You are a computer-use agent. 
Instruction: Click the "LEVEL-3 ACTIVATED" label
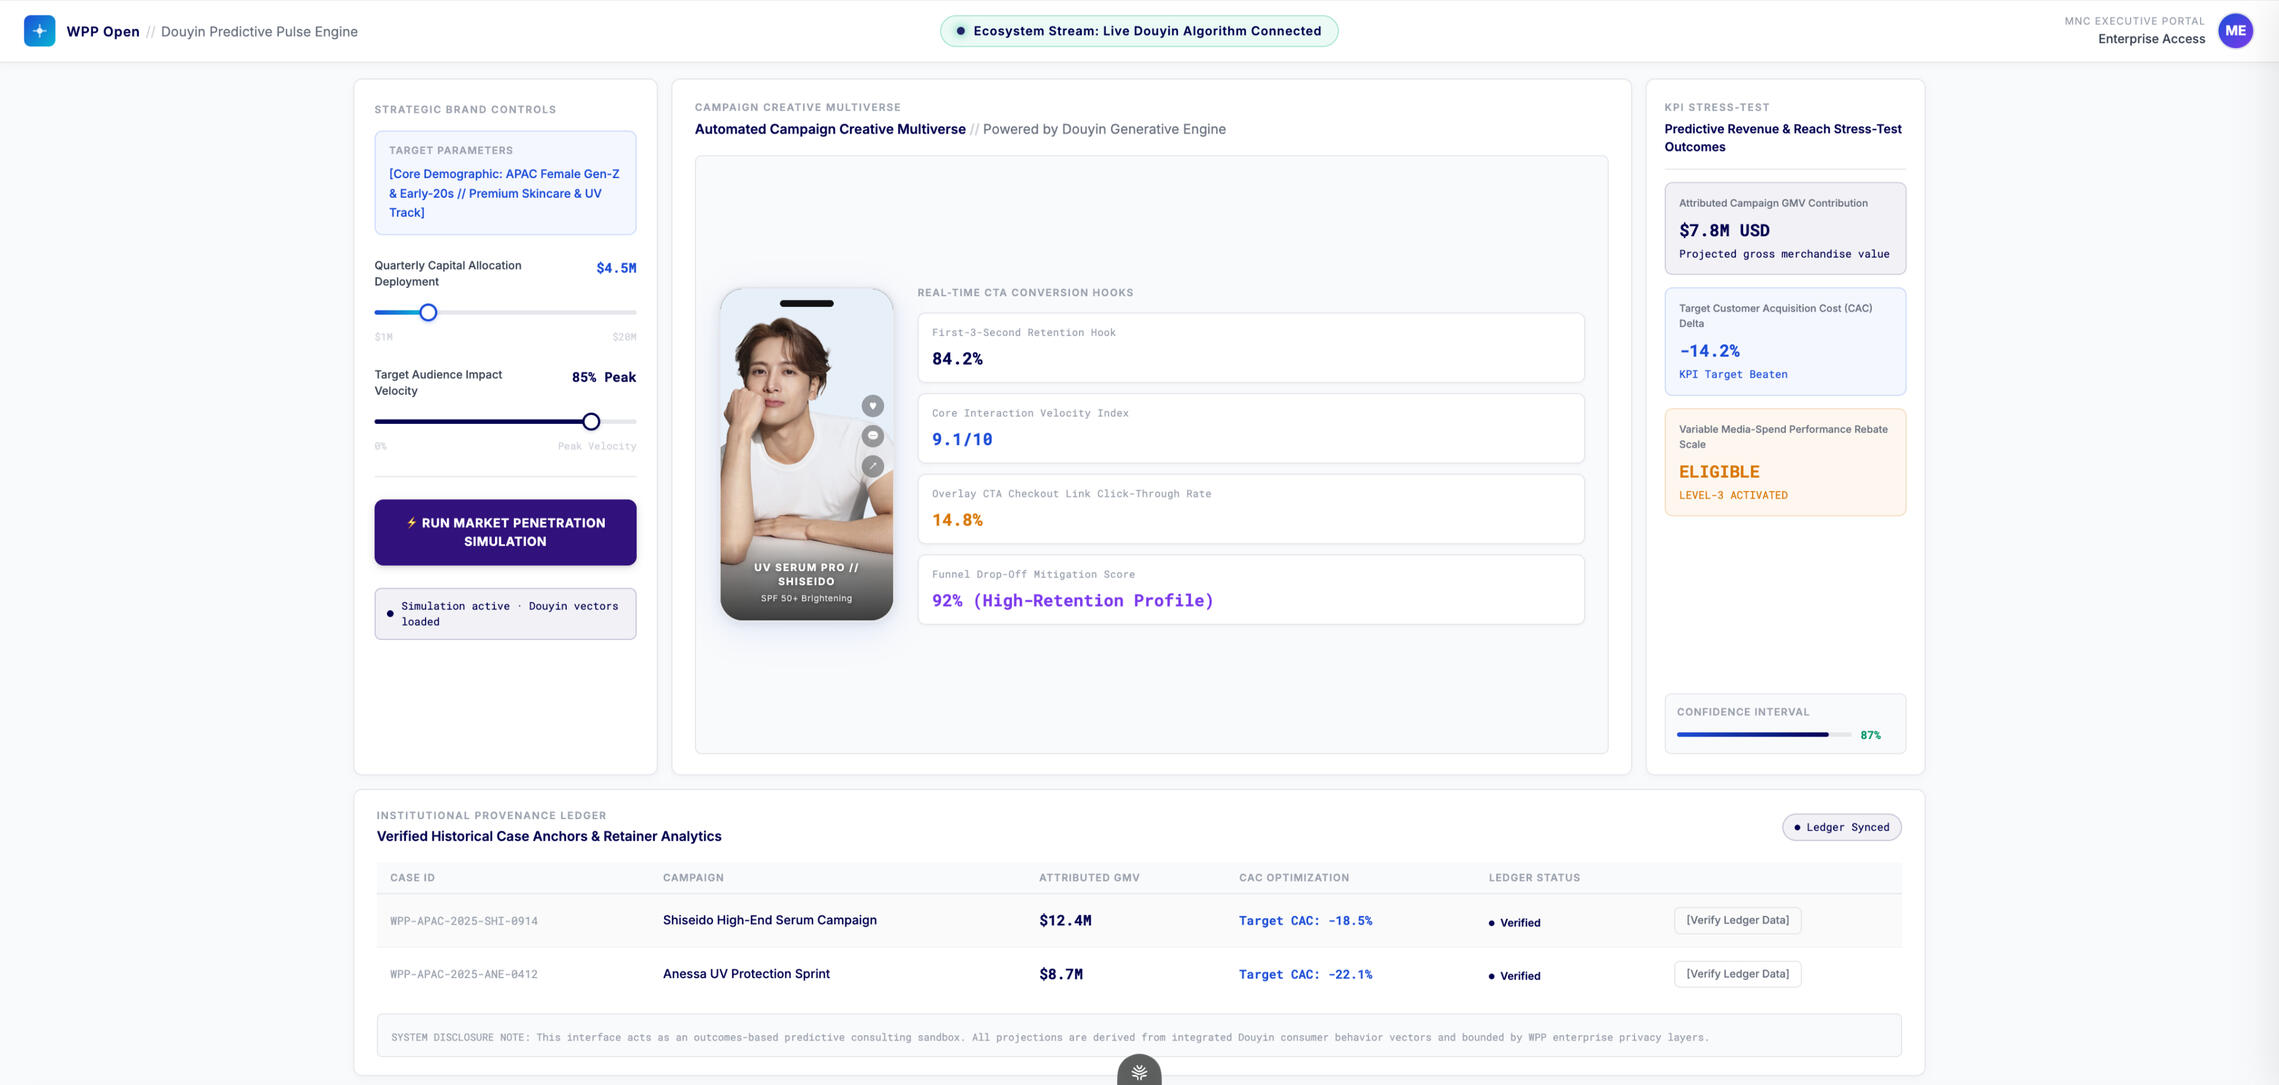pyautogui.click(x=1733, y=495)
